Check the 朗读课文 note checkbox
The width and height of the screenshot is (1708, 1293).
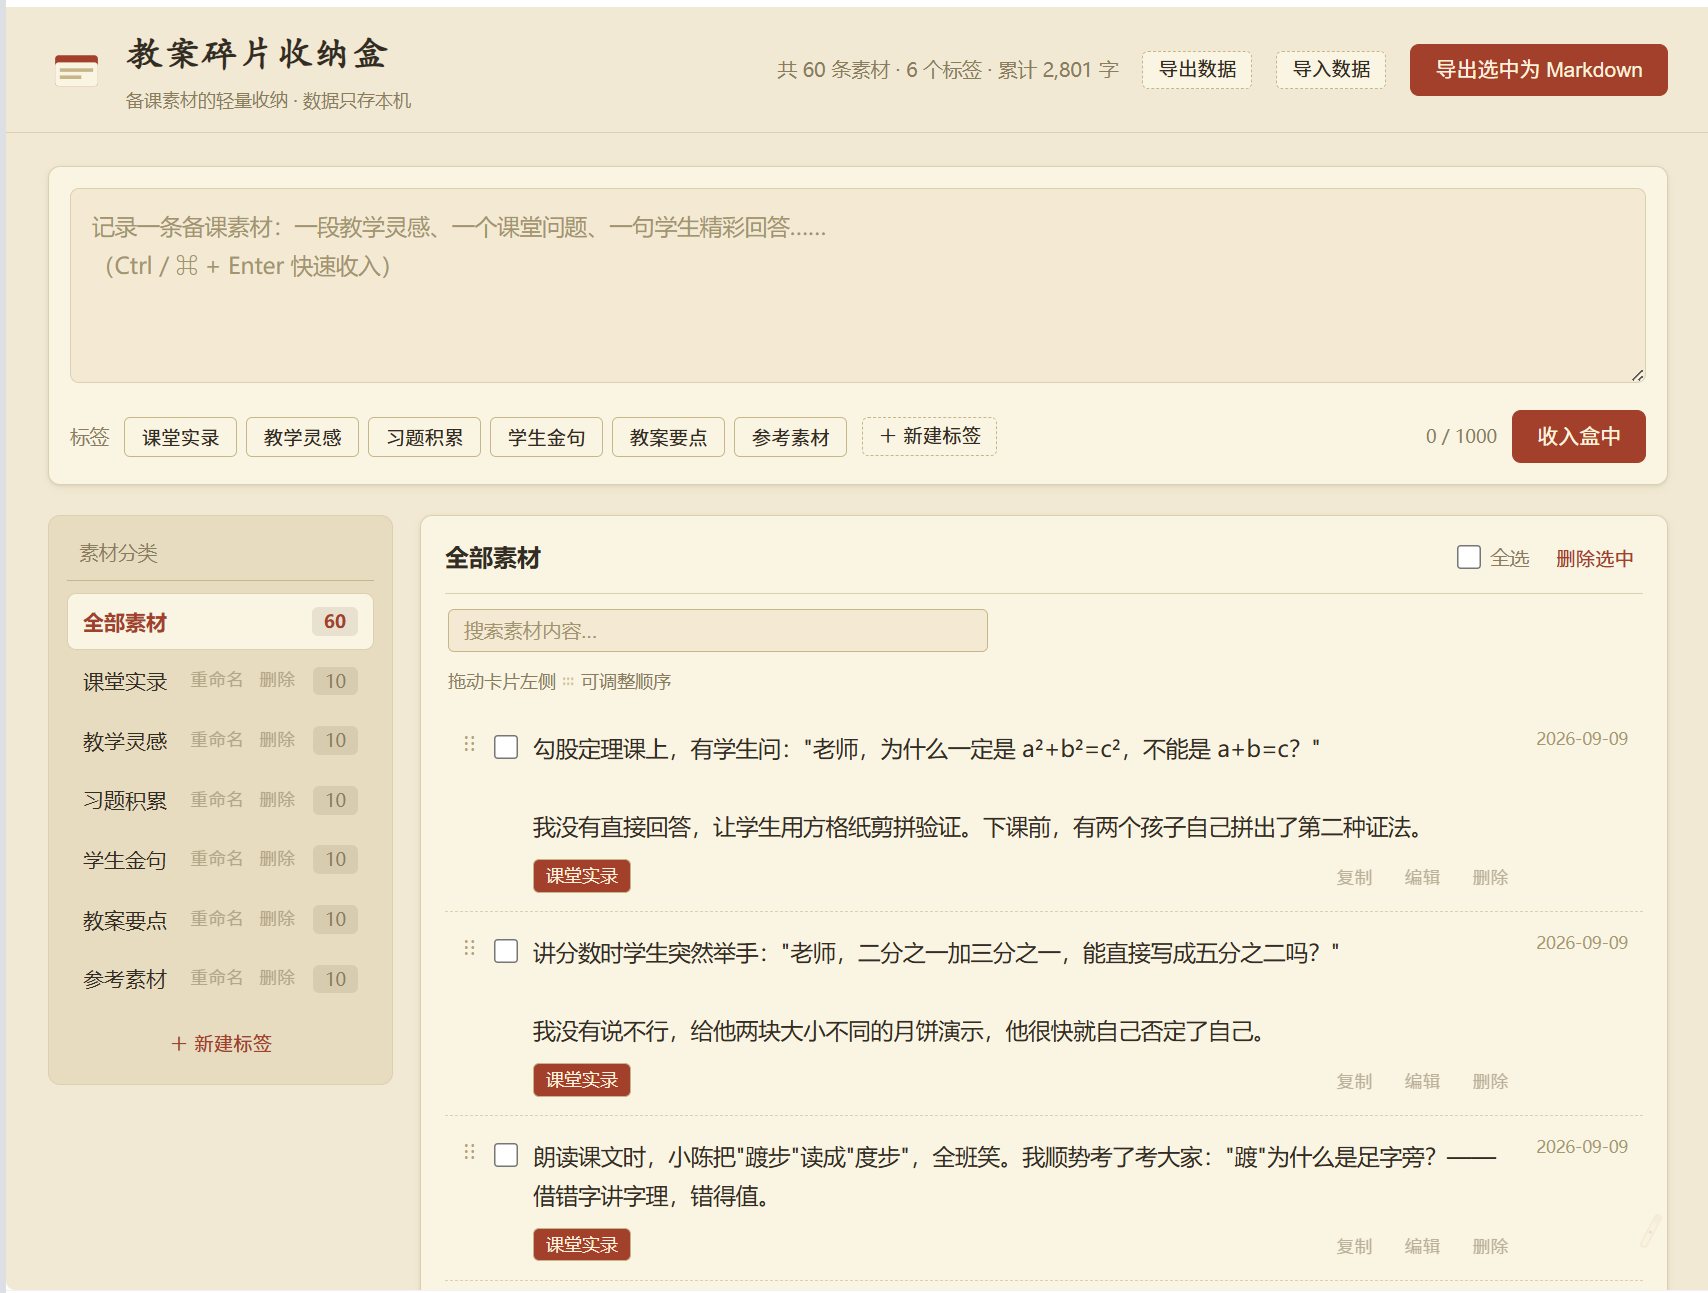point(506,1155)
